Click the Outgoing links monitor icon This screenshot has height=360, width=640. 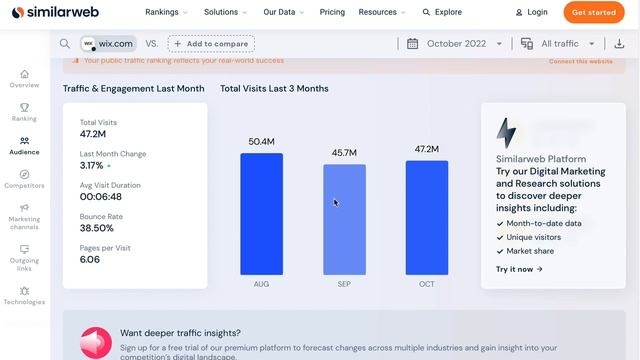coord(24,249)
